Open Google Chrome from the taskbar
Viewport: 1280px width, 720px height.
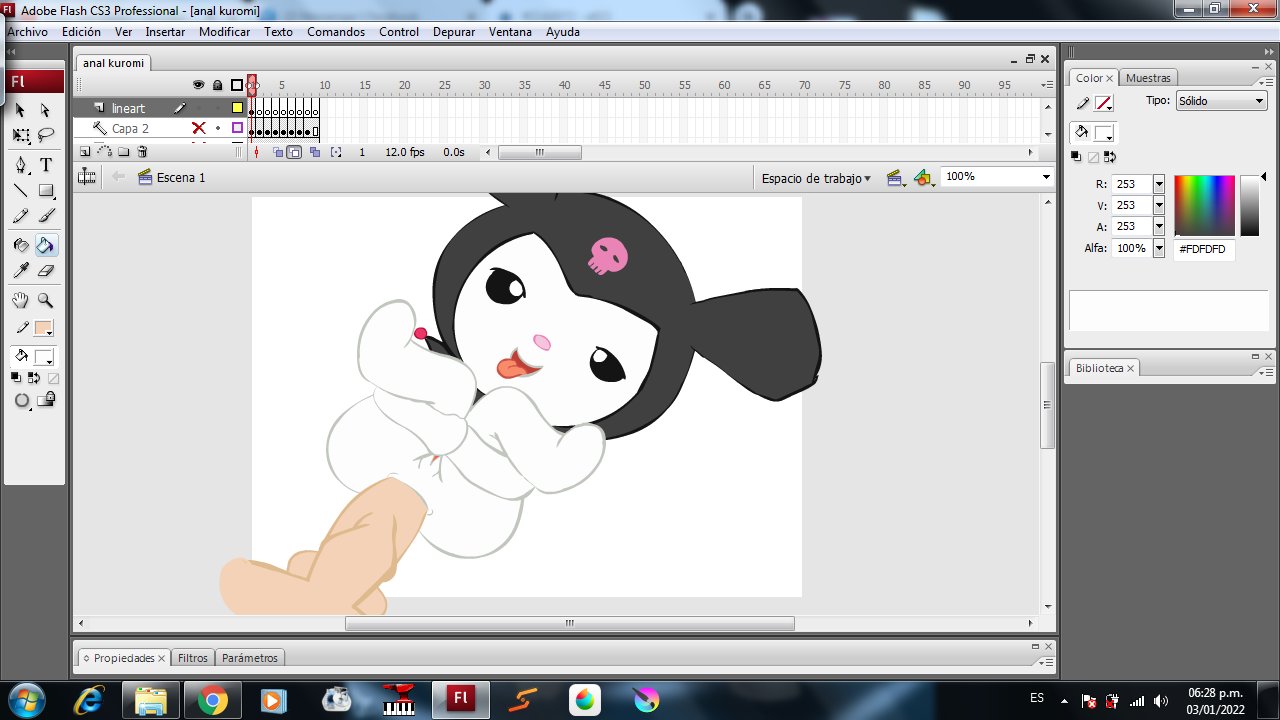[212, 700]
